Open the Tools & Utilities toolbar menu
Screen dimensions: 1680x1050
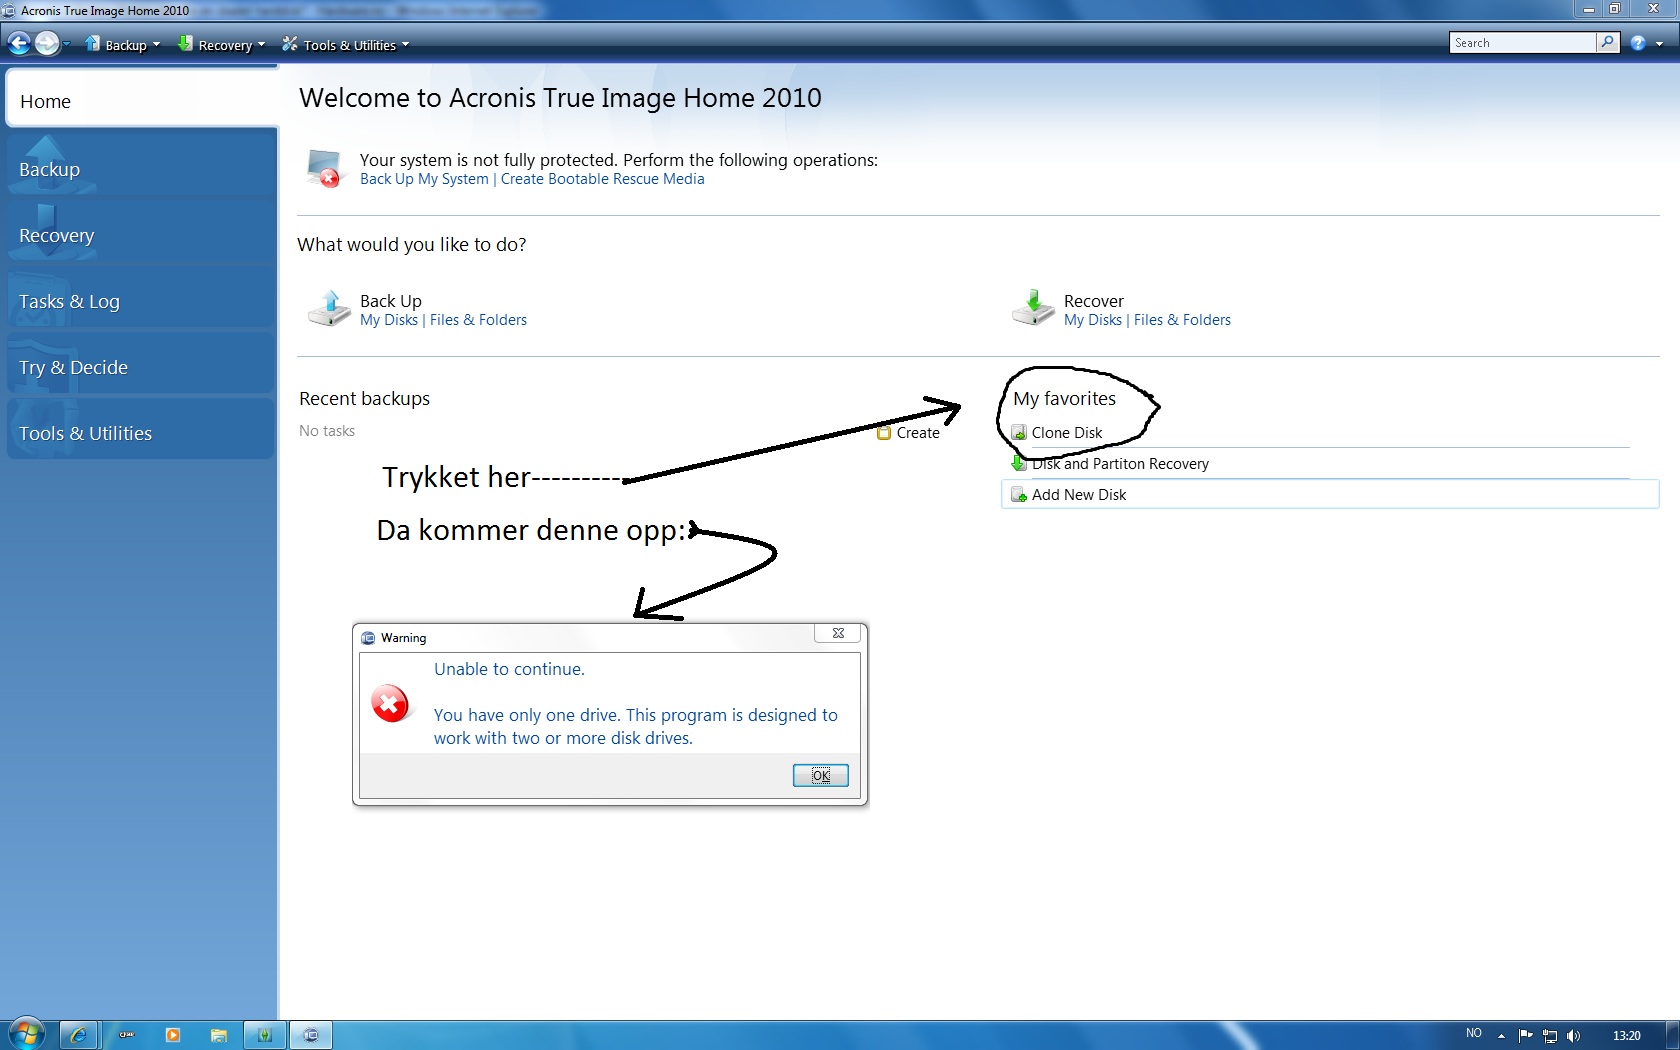(345, 44)
